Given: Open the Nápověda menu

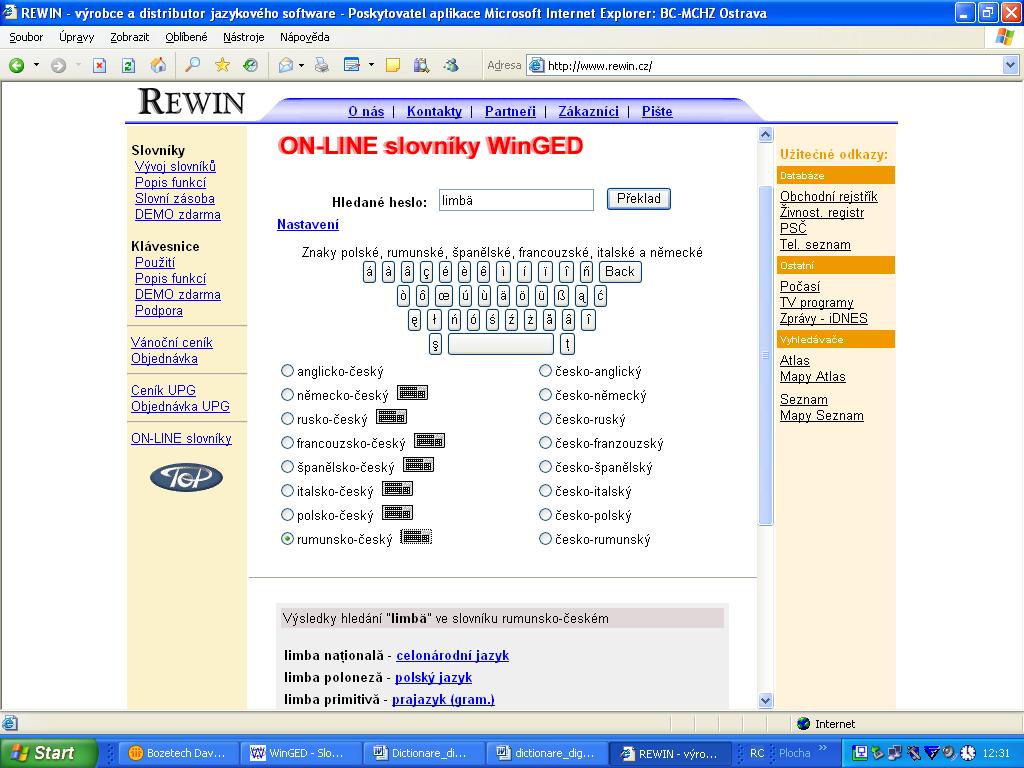Looking at the screenshot, I should pos(304,37).
